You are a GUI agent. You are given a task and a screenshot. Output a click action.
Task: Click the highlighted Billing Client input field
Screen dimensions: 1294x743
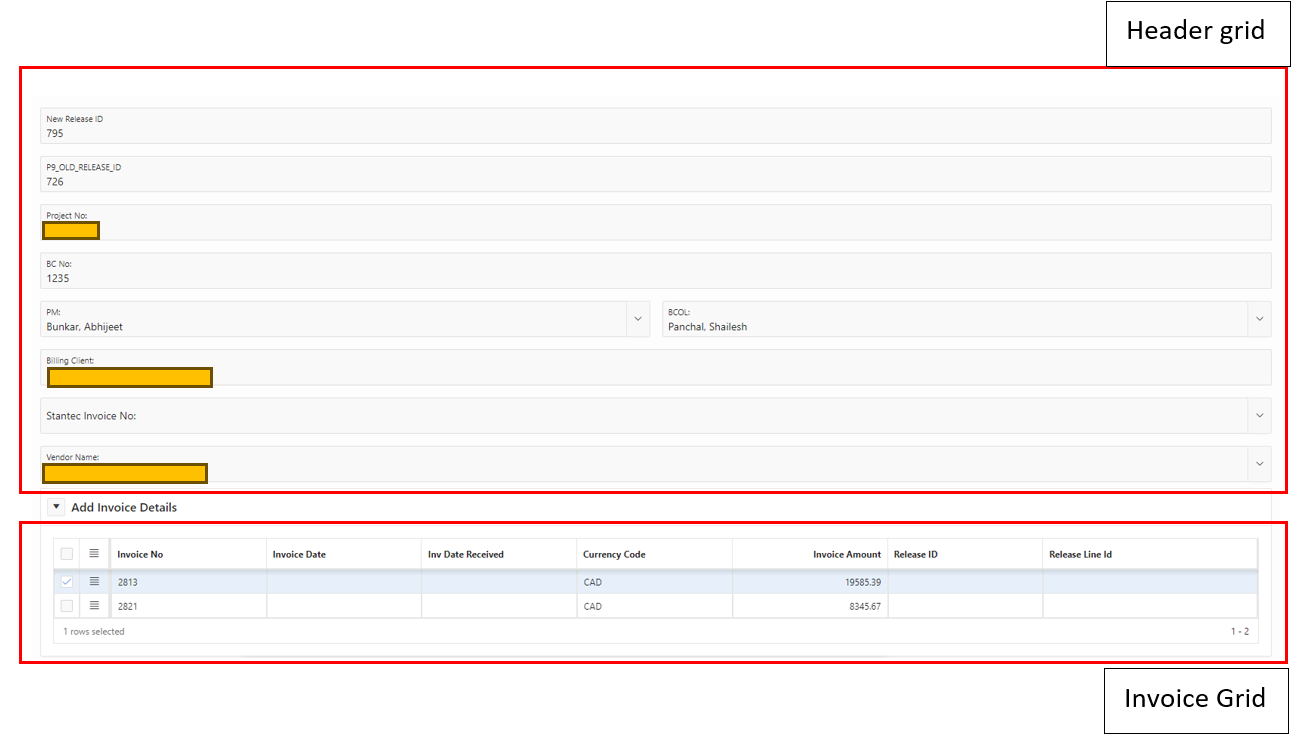coord(129,377)
